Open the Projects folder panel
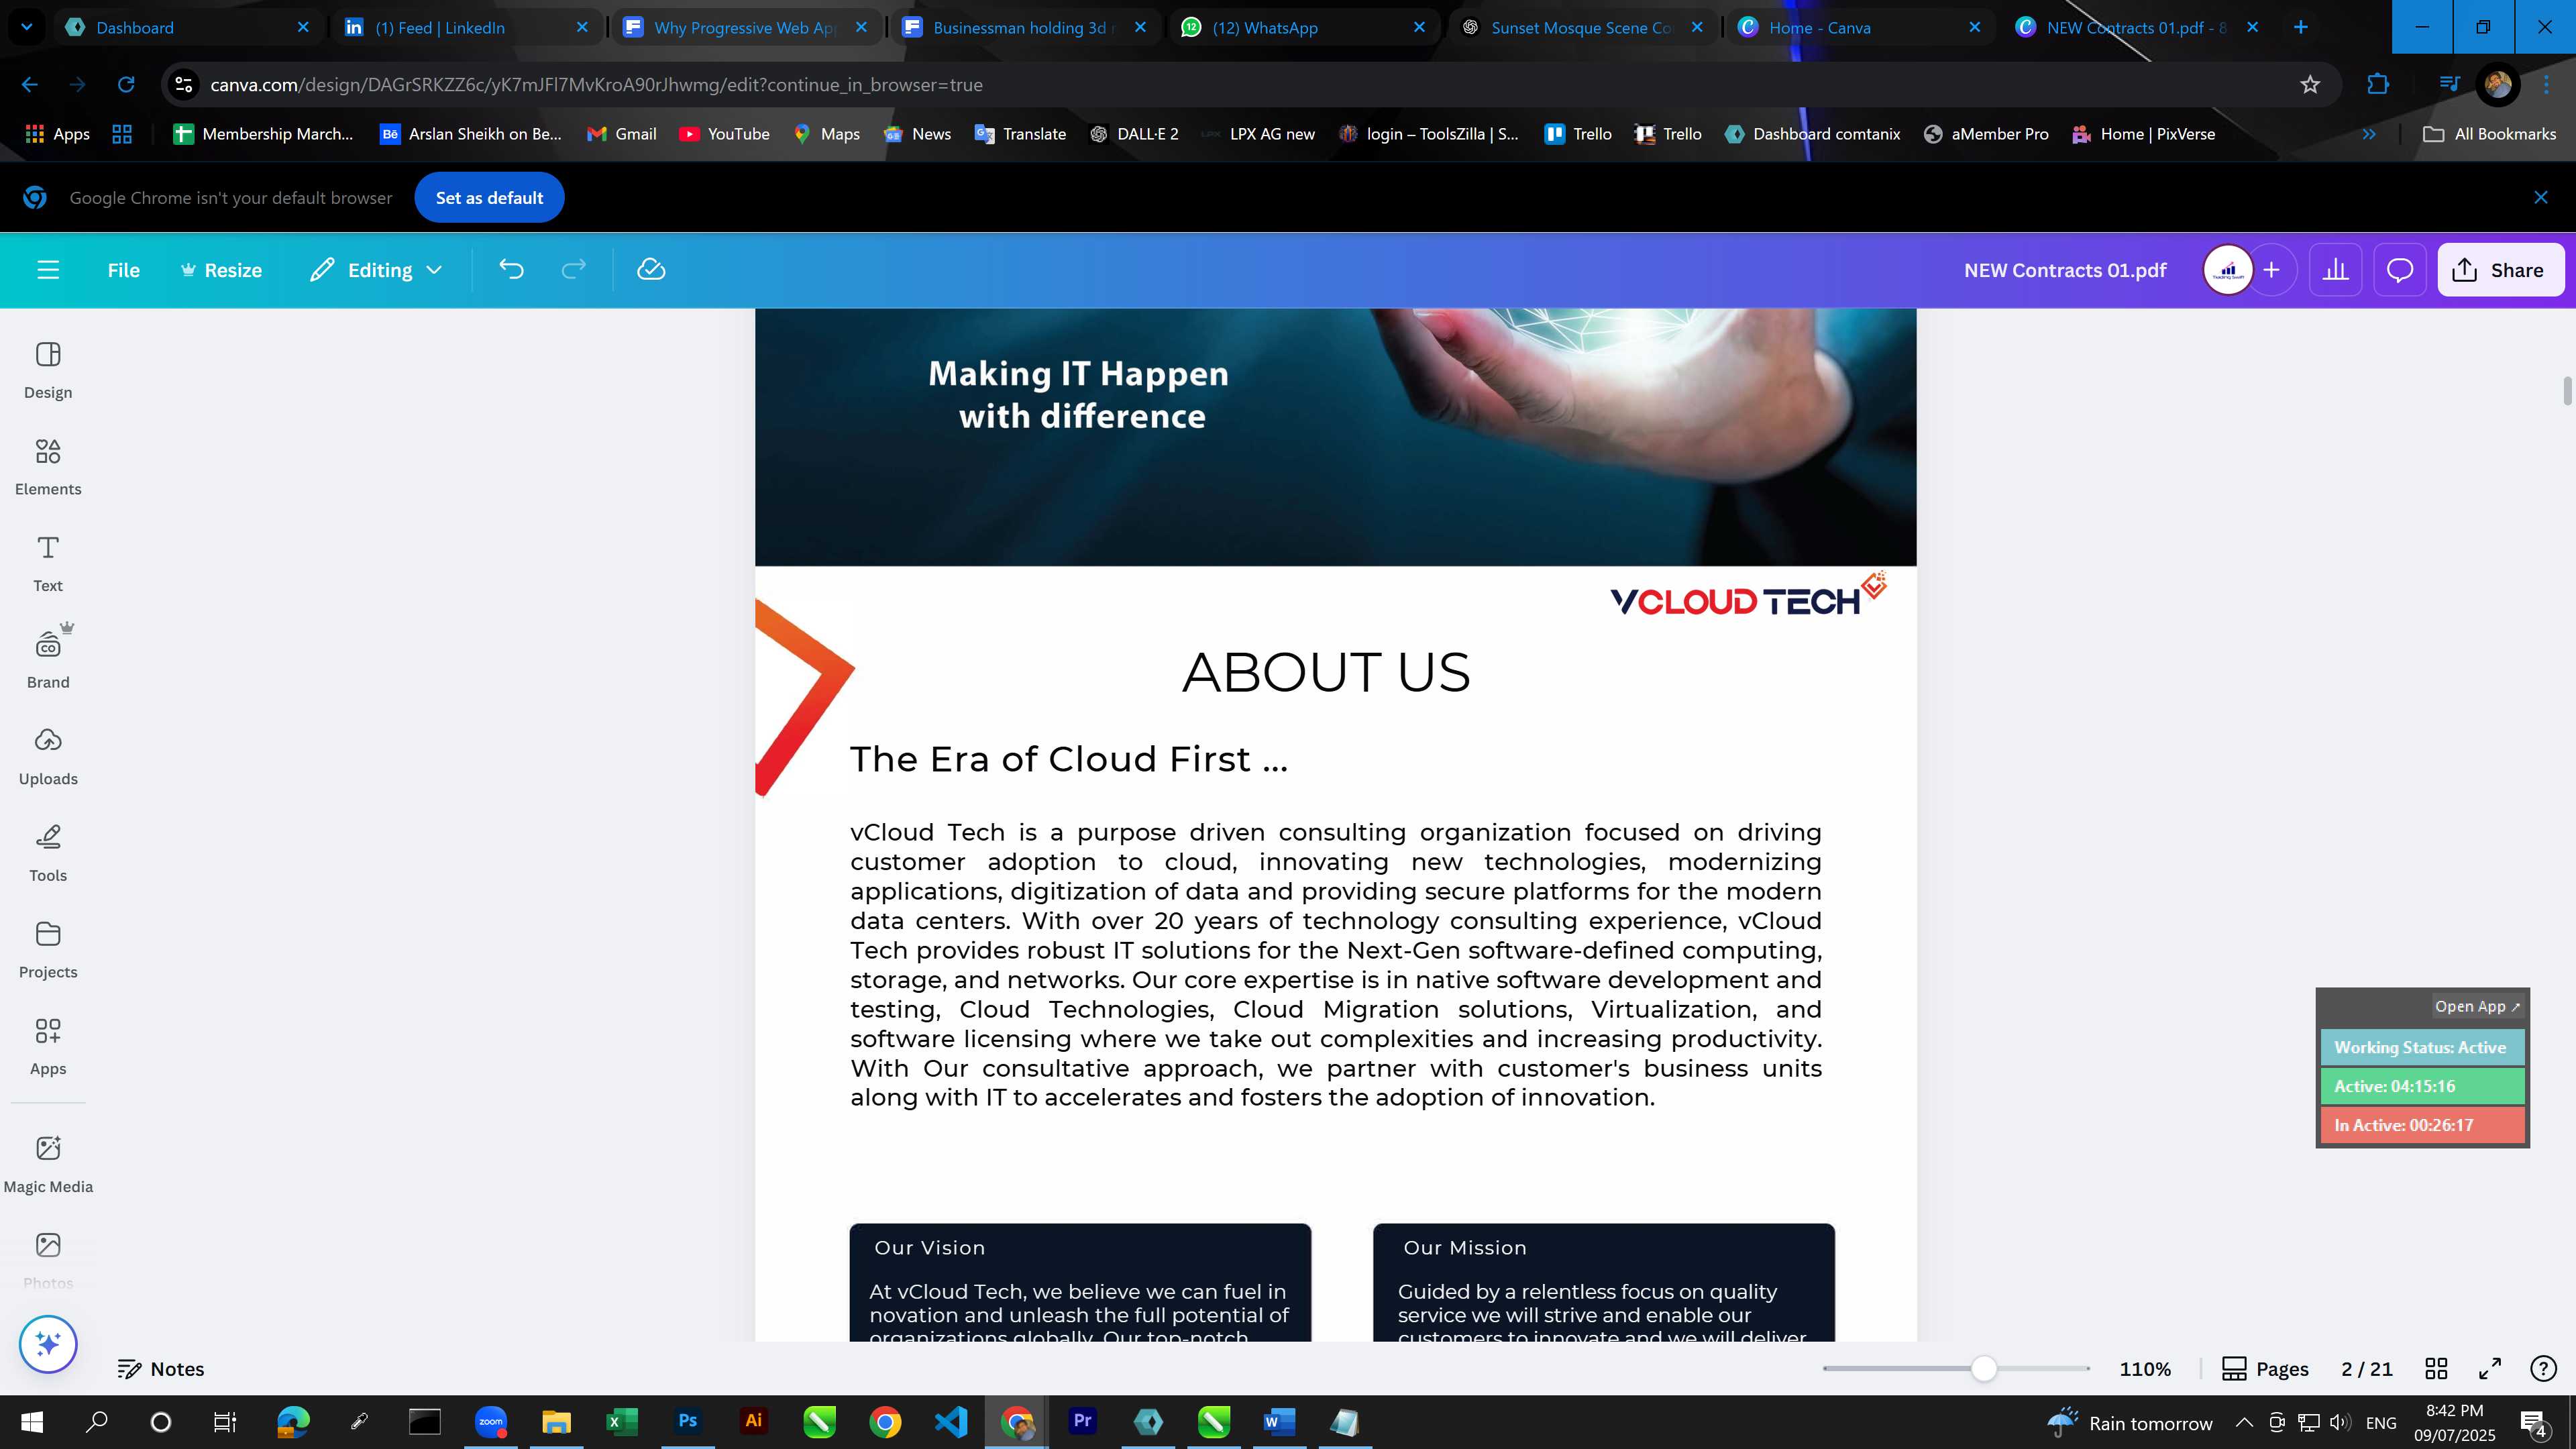 click(x=48, y=950)
